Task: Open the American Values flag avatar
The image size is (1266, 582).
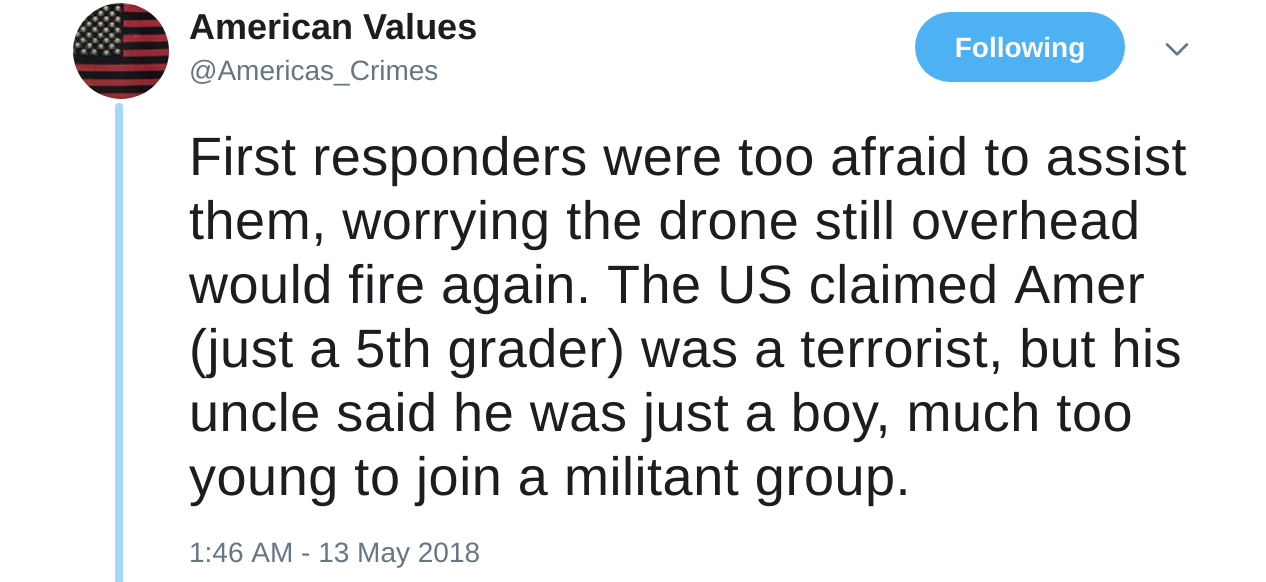Action: click(x=121, y=51)
